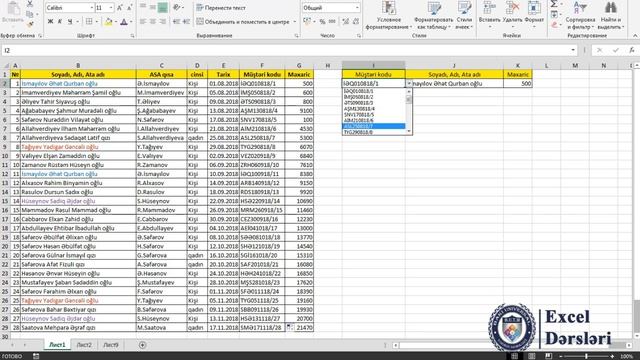Image resolution: width=640 pixels, height=360 pixels.
Task: Adjust the zoom slider in status bar
Action: point(587,356)
